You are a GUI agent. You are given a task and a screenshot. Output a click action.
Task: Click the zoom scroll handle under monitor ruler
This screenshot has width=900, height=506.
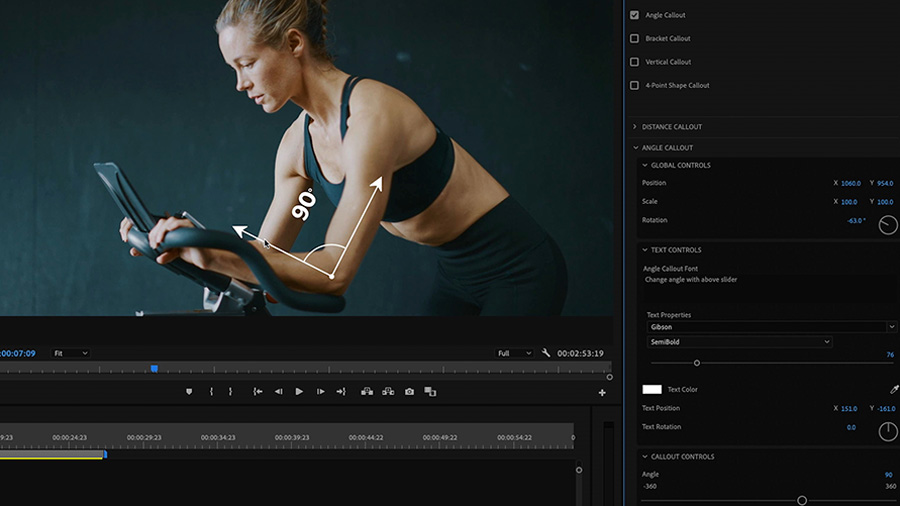[x=610, y=377]
